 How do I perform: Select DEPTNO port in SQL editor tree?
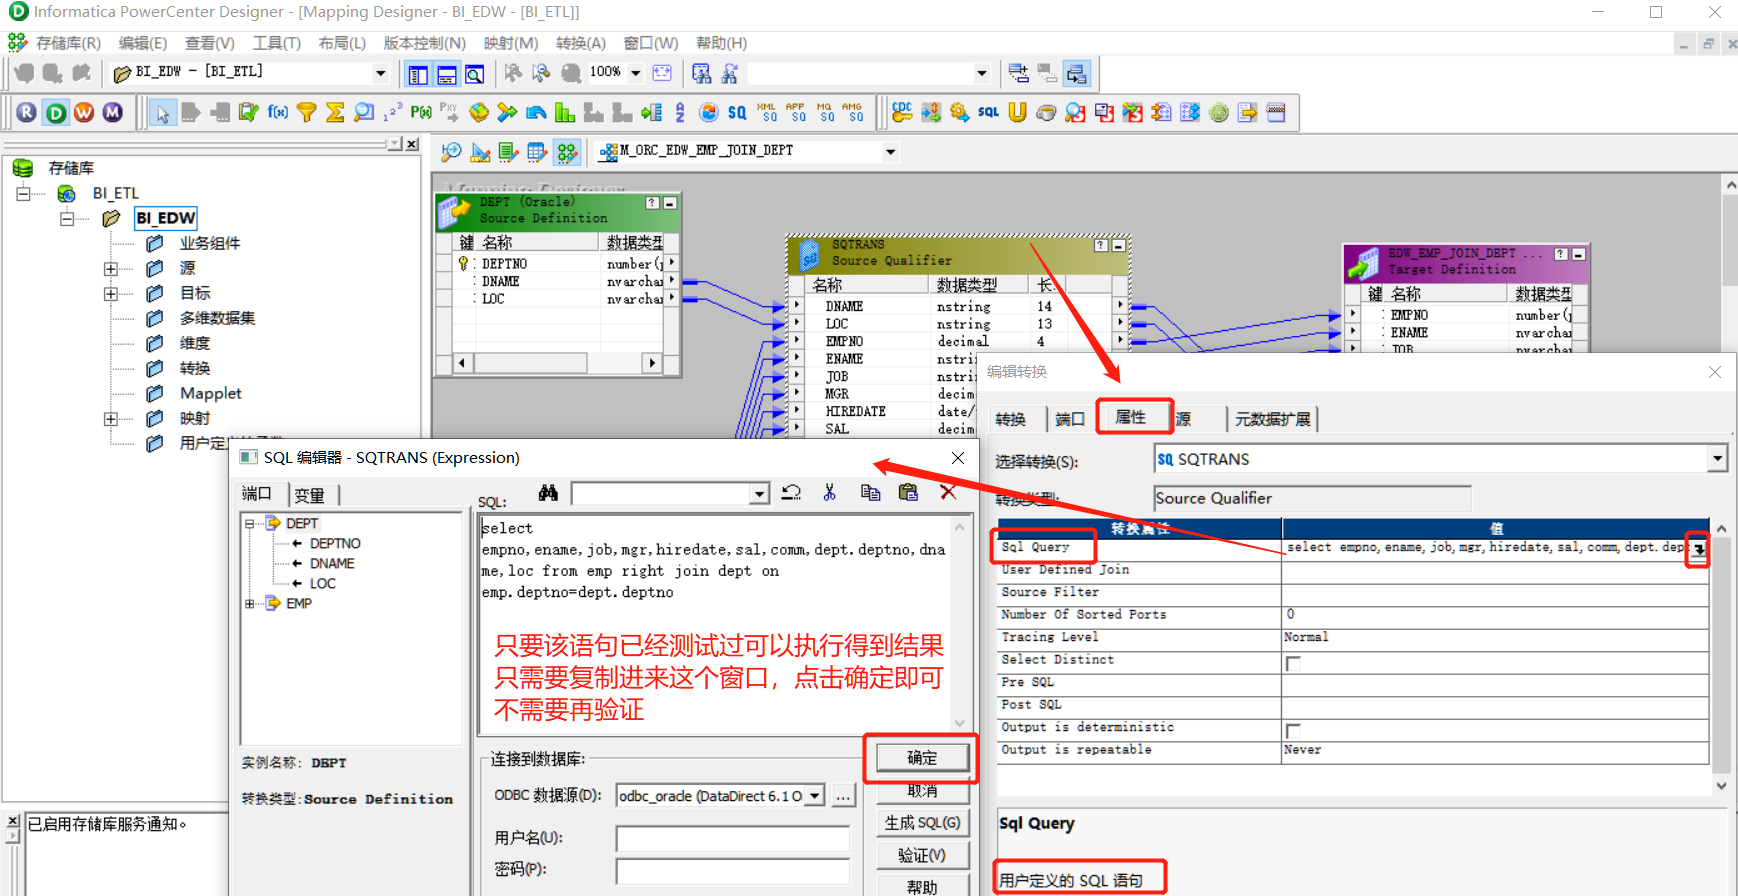click(335, 543)
